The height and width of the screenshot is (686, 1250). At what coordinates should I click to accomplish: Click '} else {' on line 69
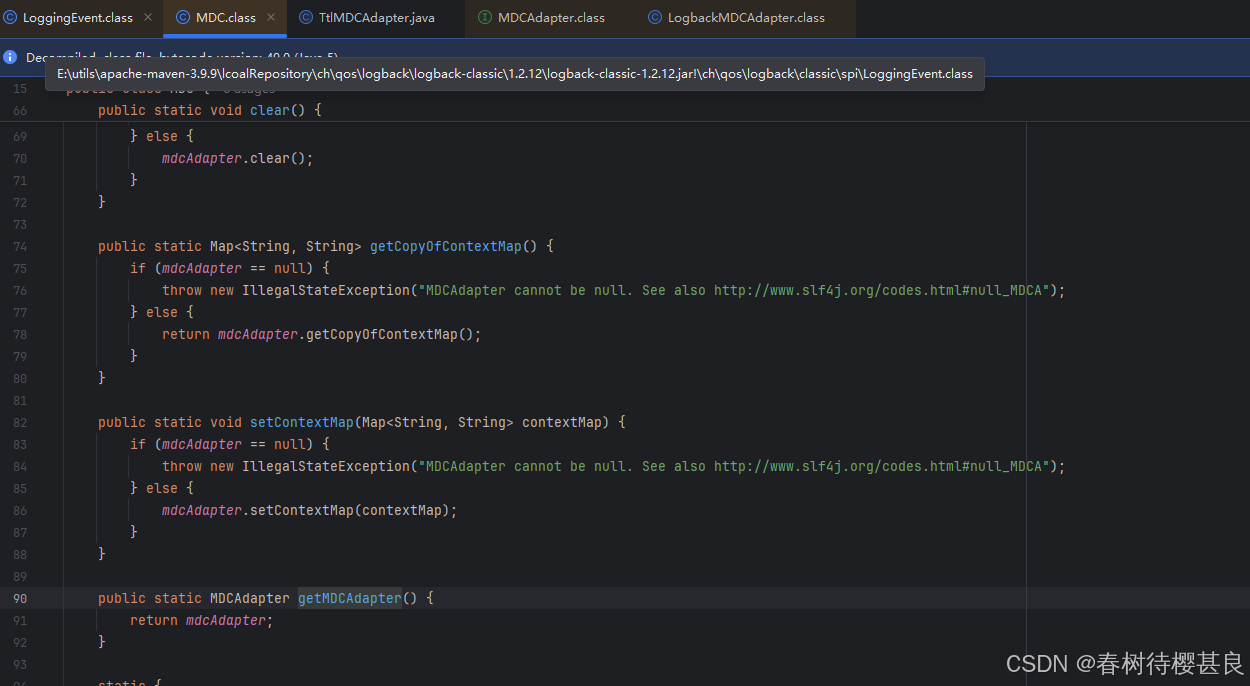[162, 136]
